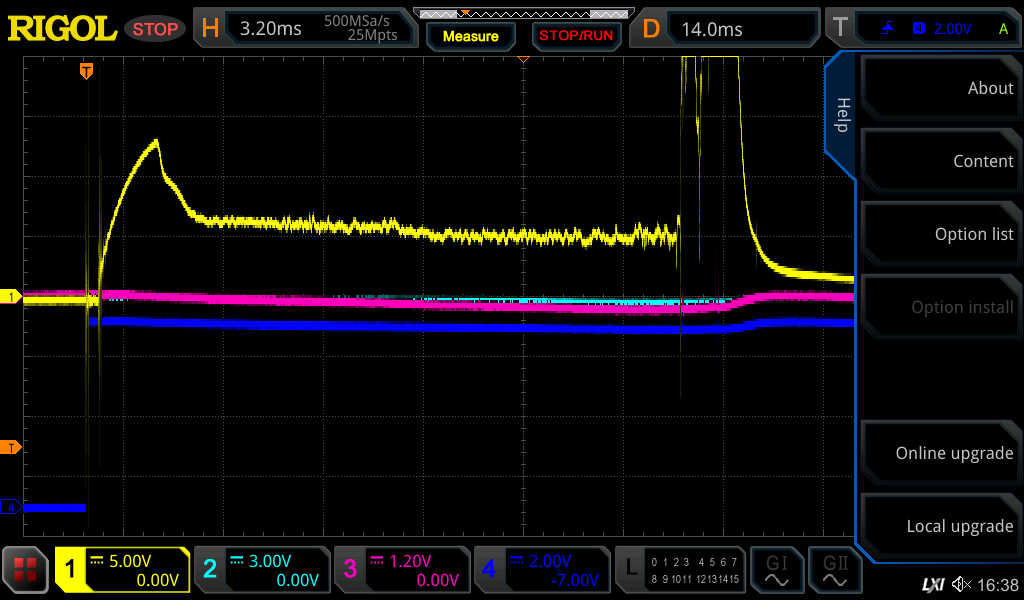The width and height of the screenshot is (1024, 600).
Task: Click the orange trigger position marker at top
Action: [87, 70]
